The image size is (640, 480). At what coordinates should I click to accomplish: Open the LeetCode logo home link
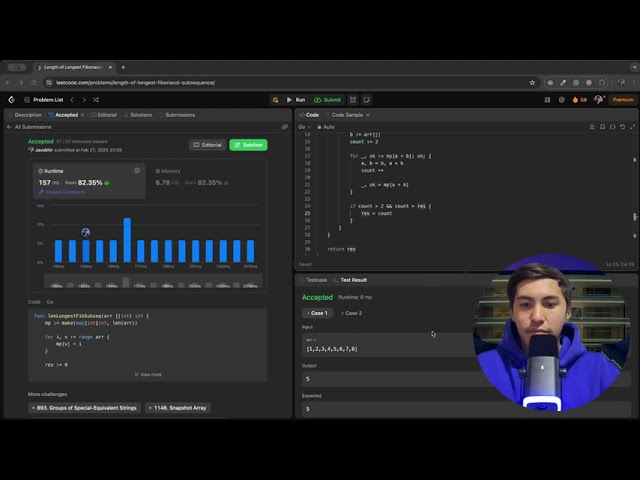(11, 100)
